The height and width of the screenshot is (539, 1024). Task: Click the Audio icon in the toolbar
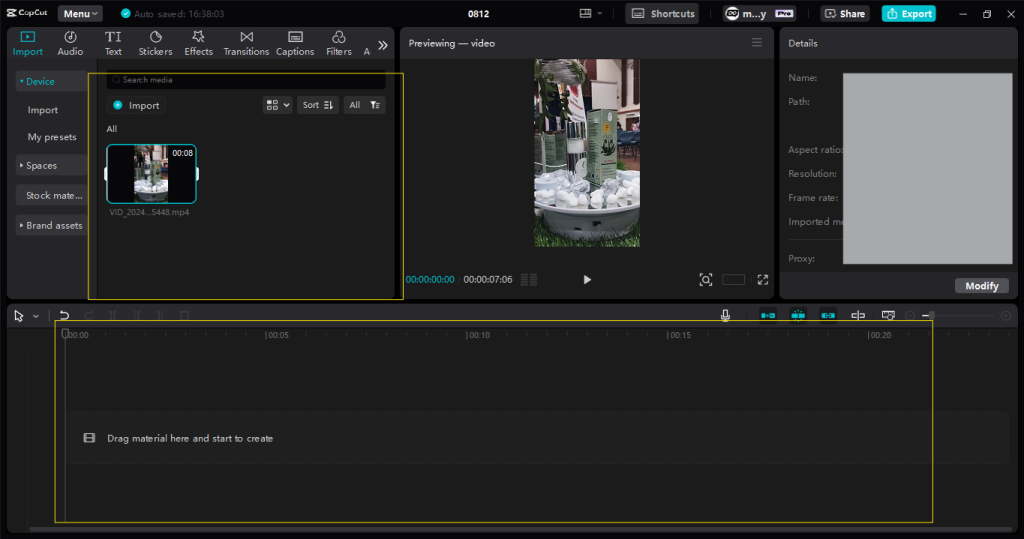[x=70, y=43]
